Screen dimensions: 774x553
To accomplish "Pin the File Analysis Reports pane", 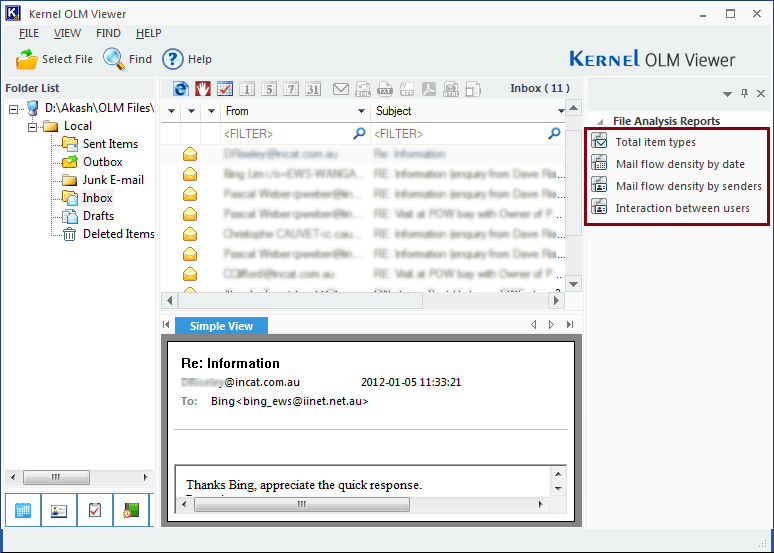I will click(x=744, y=93).
